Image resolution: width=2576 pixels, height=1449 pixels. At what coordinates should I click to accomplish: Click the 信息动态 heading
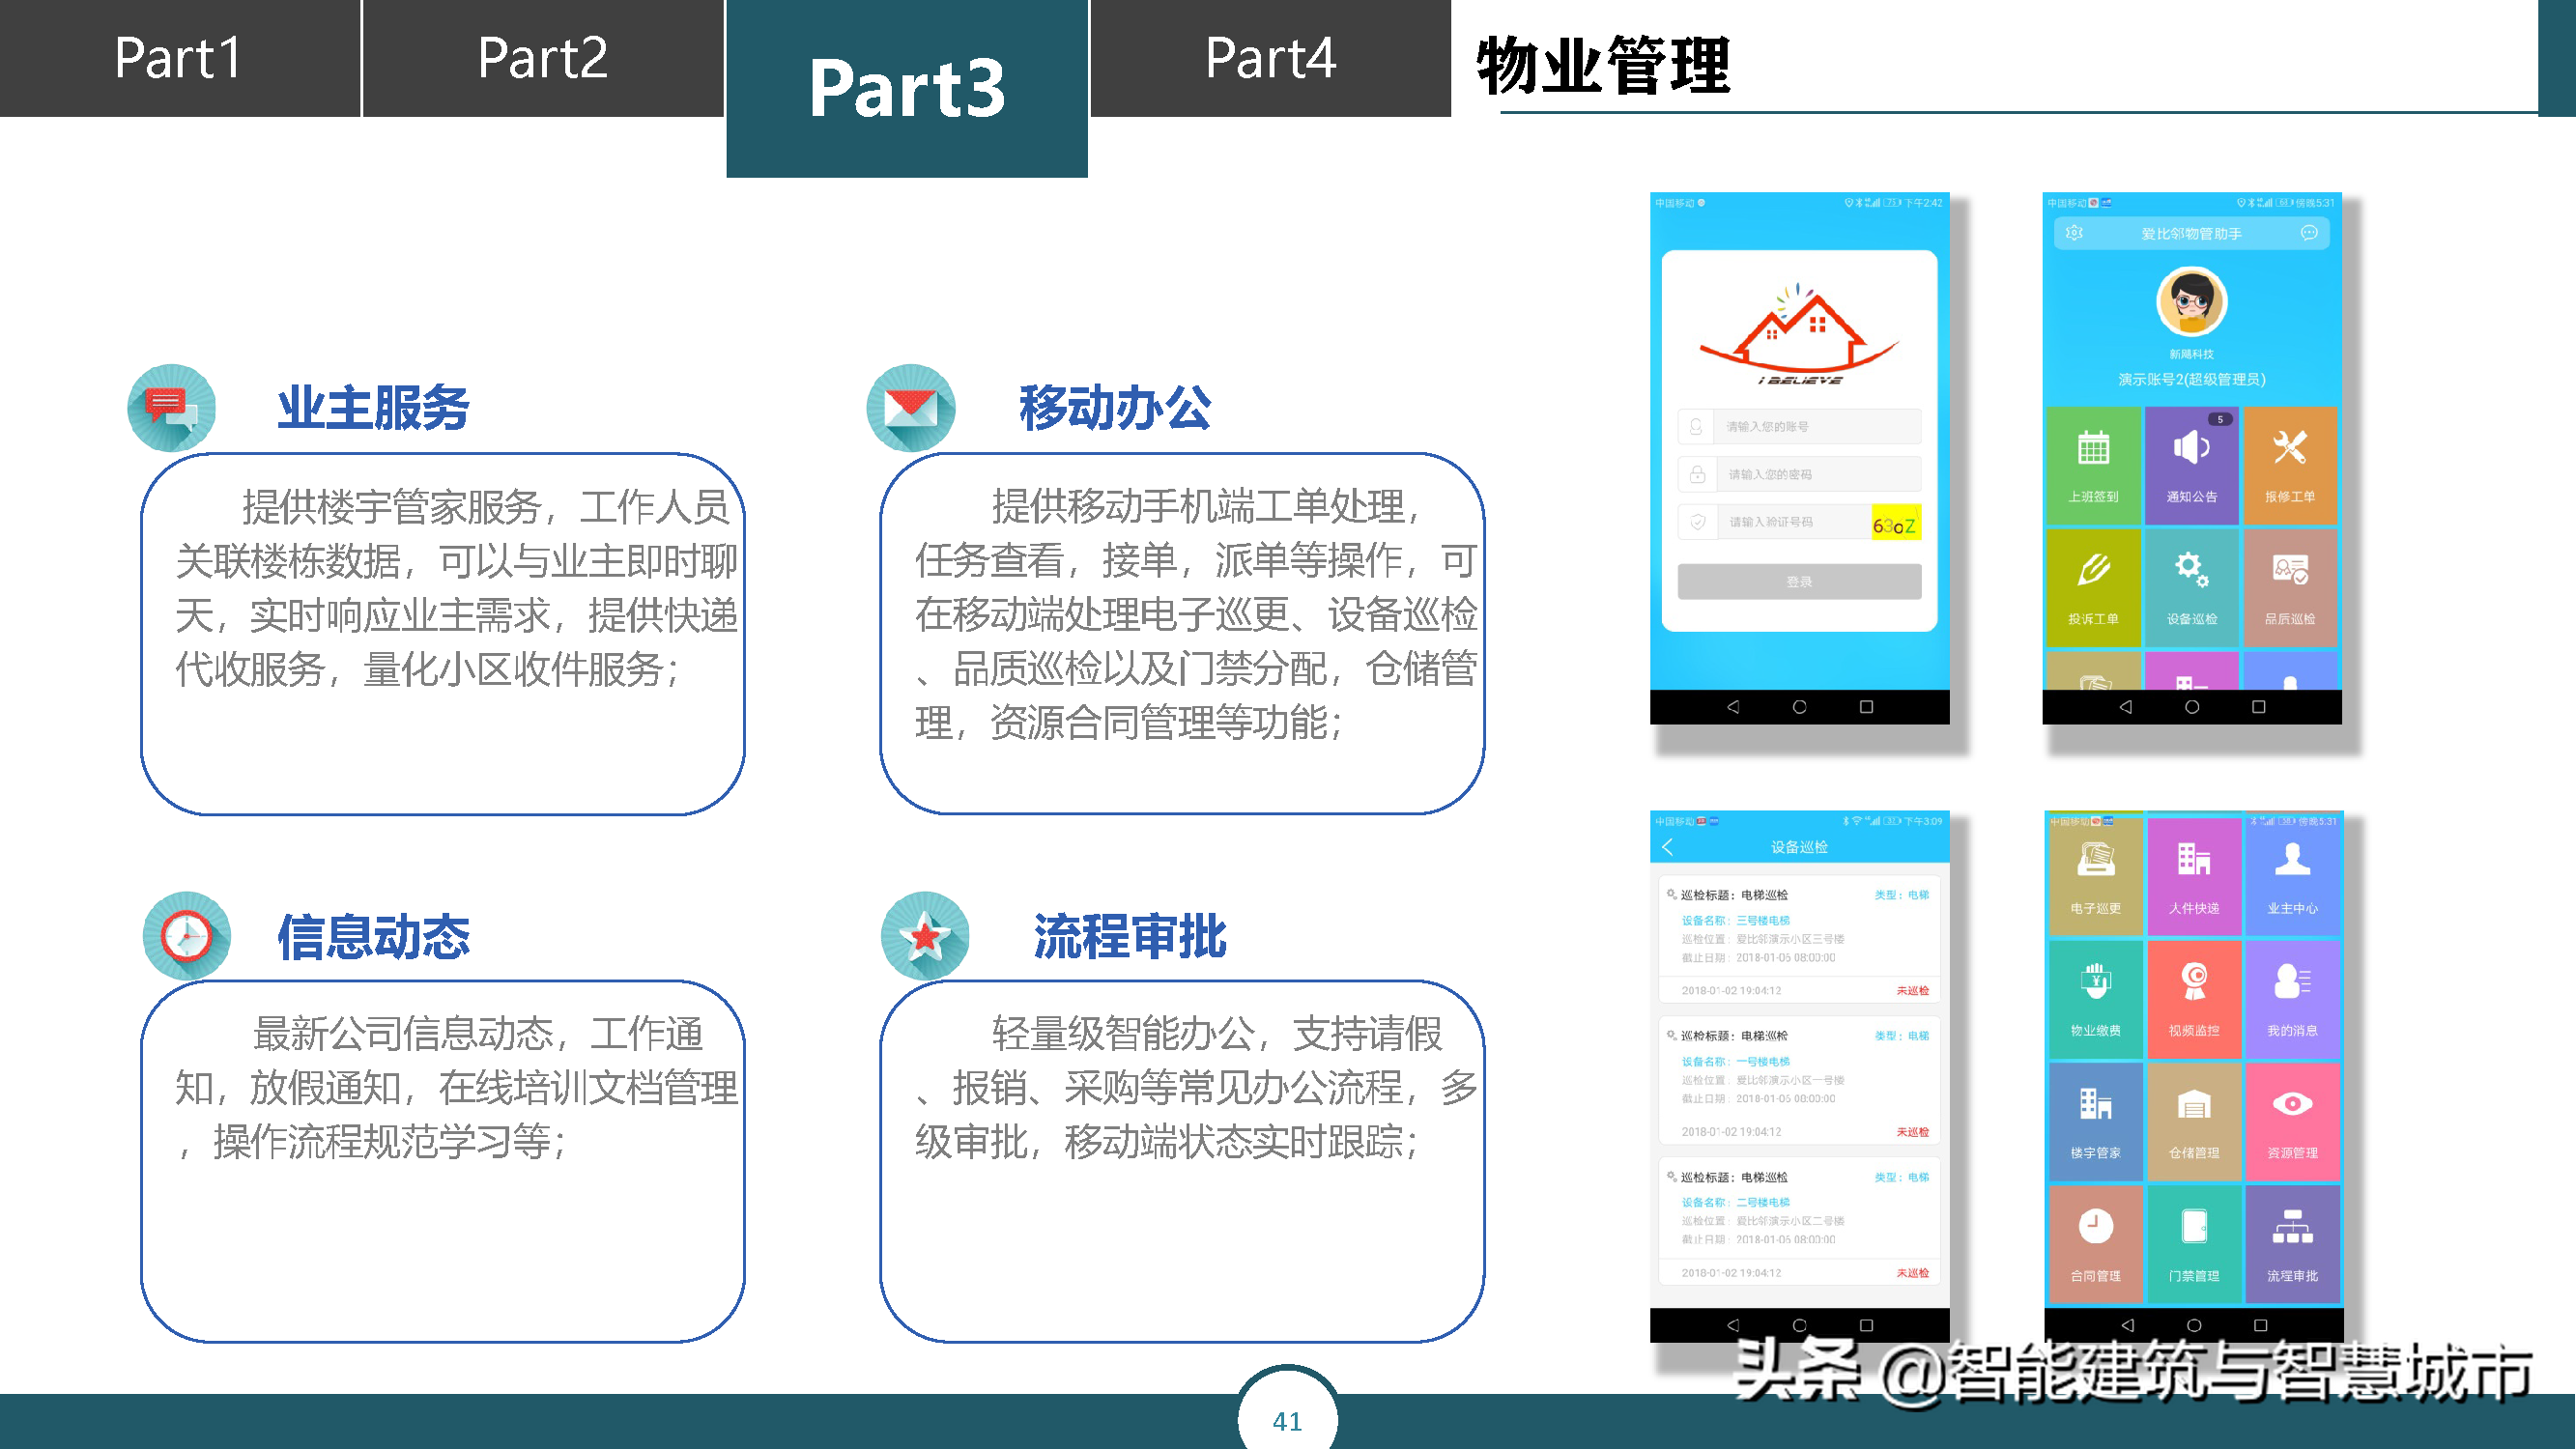[373, 937]
